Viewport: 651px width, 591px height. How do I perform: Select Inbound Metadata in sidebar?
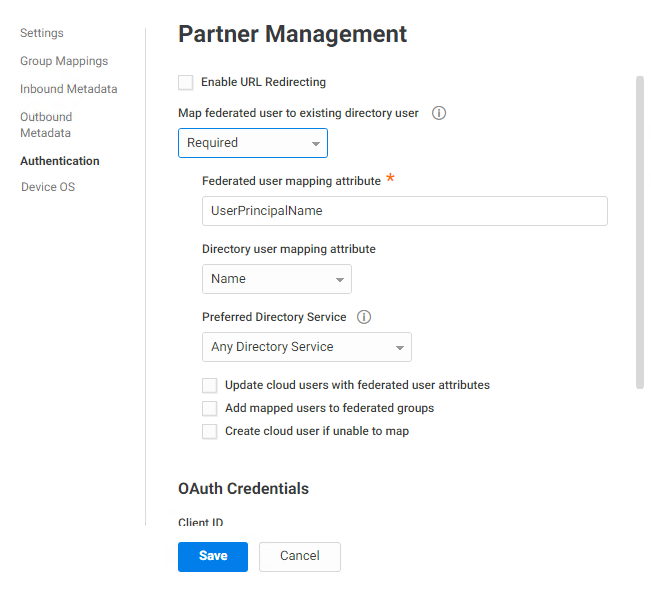pyautogui.click(x=69, y=89)
